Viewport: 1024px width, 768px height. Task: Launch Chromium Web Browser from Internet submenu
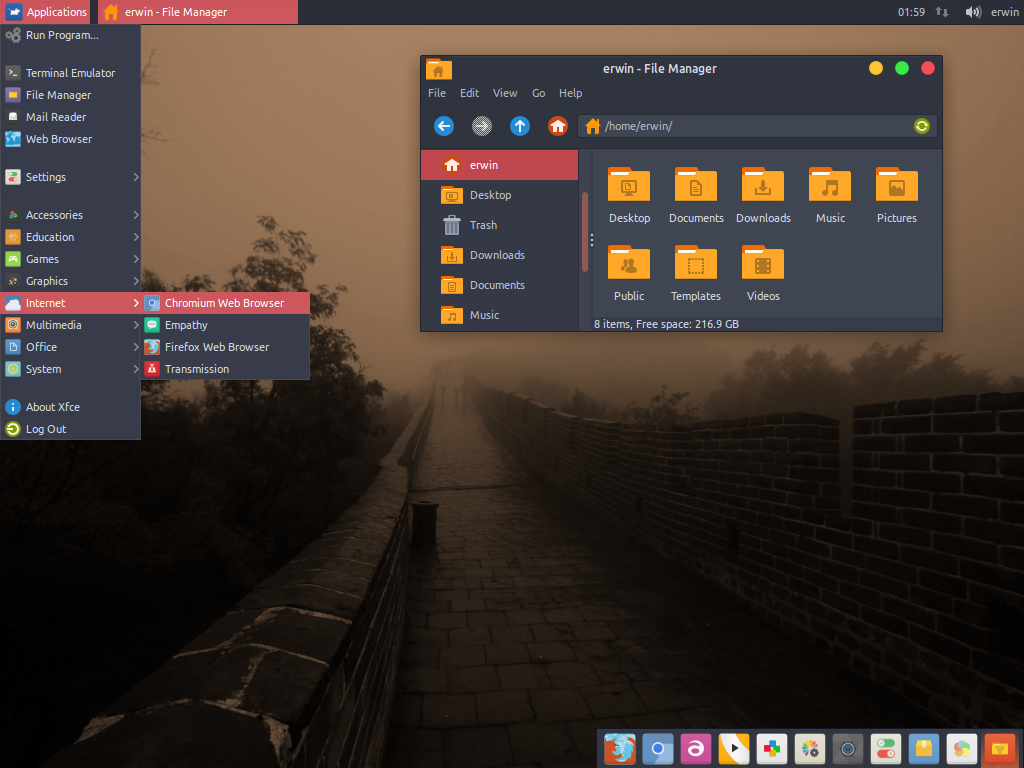(x=226, y=303)
